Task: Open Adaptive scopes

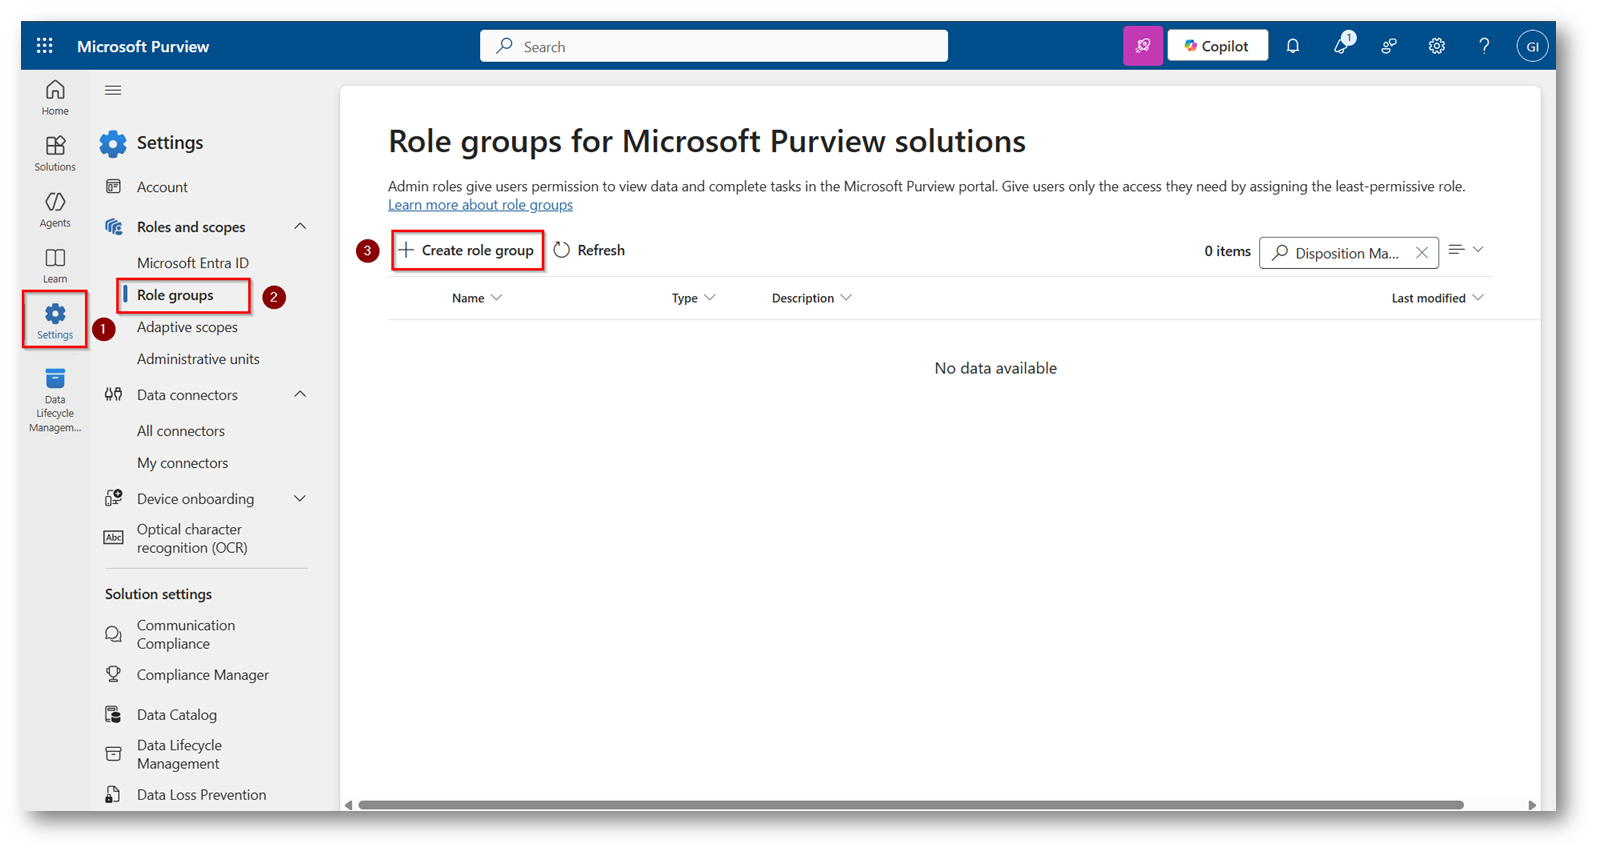Action: coord(187,327)
